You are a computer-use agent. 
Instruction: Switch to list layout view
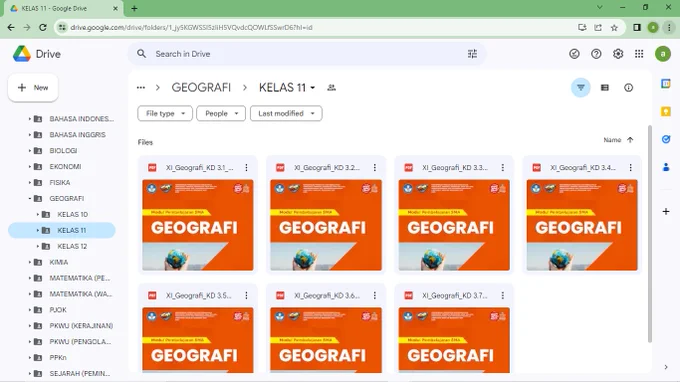click(x=605, y=88)
